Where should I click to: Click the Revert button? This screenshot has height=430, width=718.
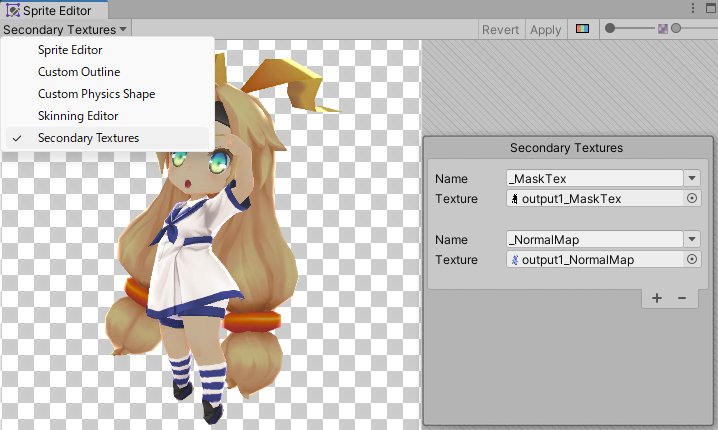click(x=500, y=29)
